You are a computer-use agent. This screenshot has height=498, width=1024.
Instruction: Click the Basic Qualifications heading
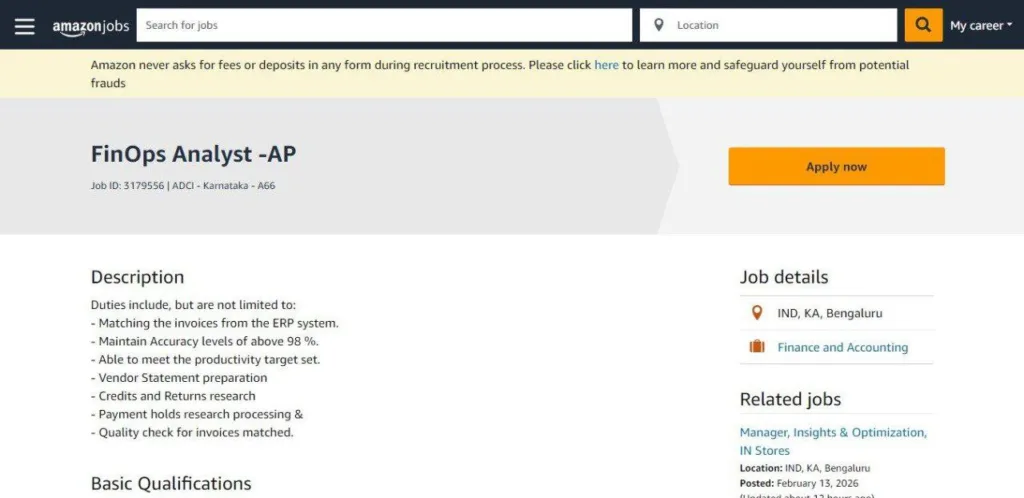click(170, 483)
